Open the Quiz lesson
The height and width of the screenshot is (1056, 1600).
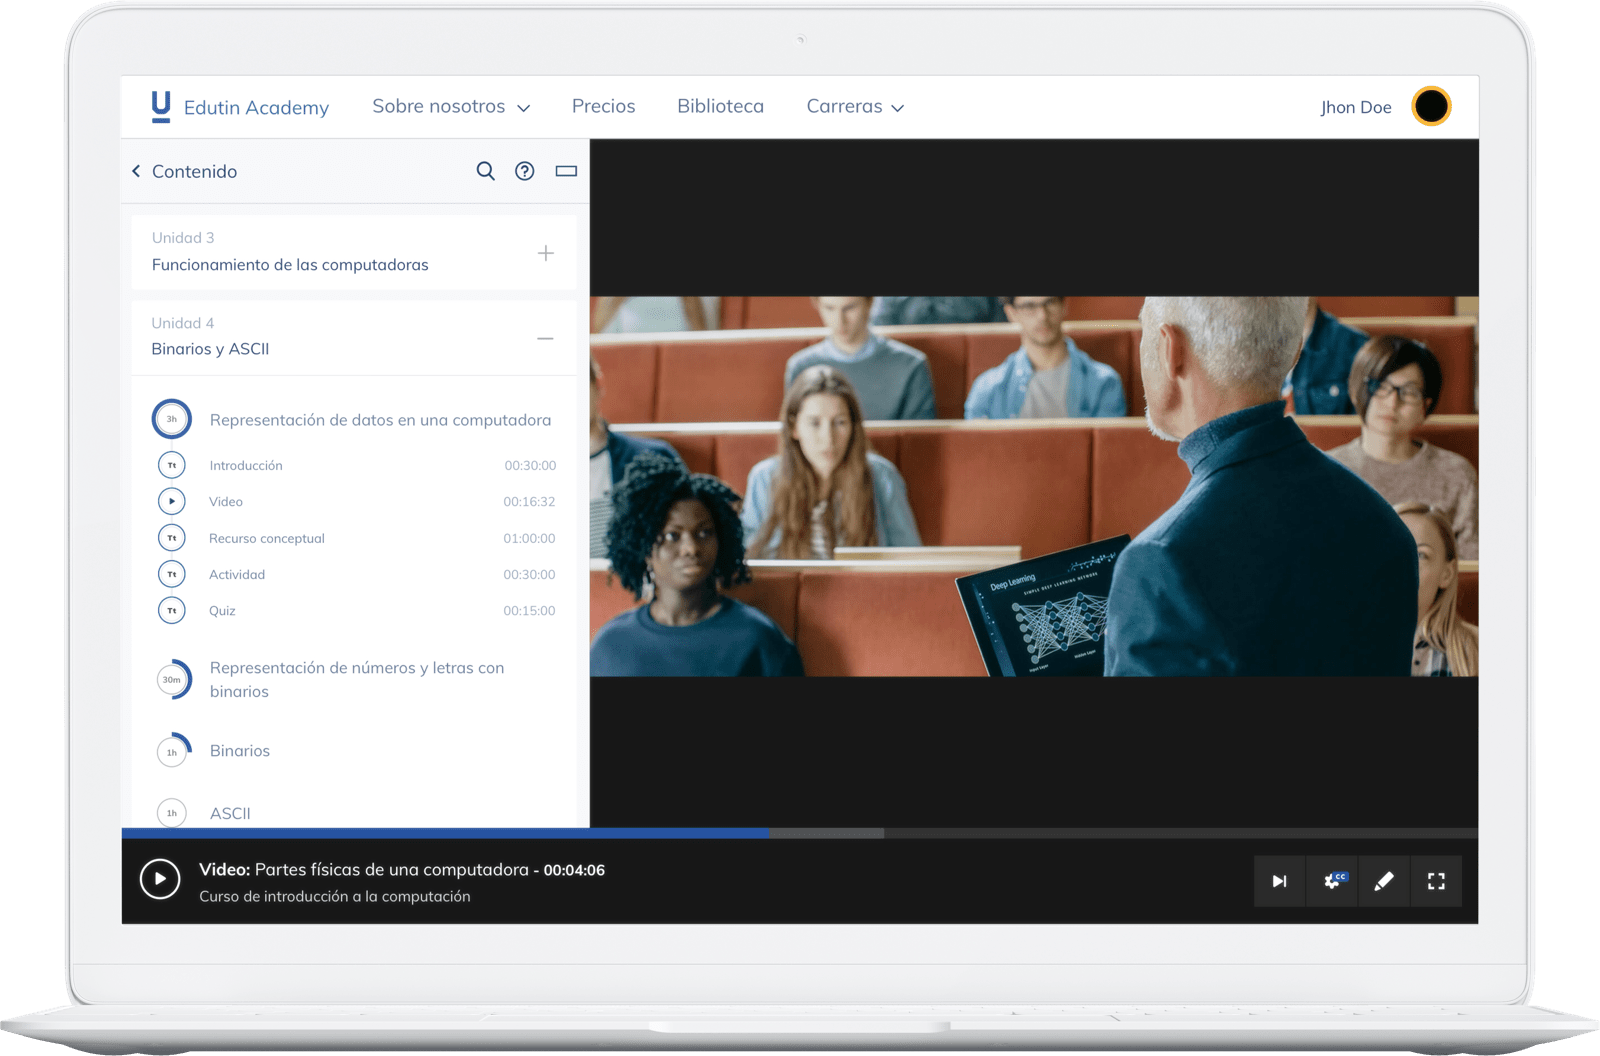pos(222,610)
